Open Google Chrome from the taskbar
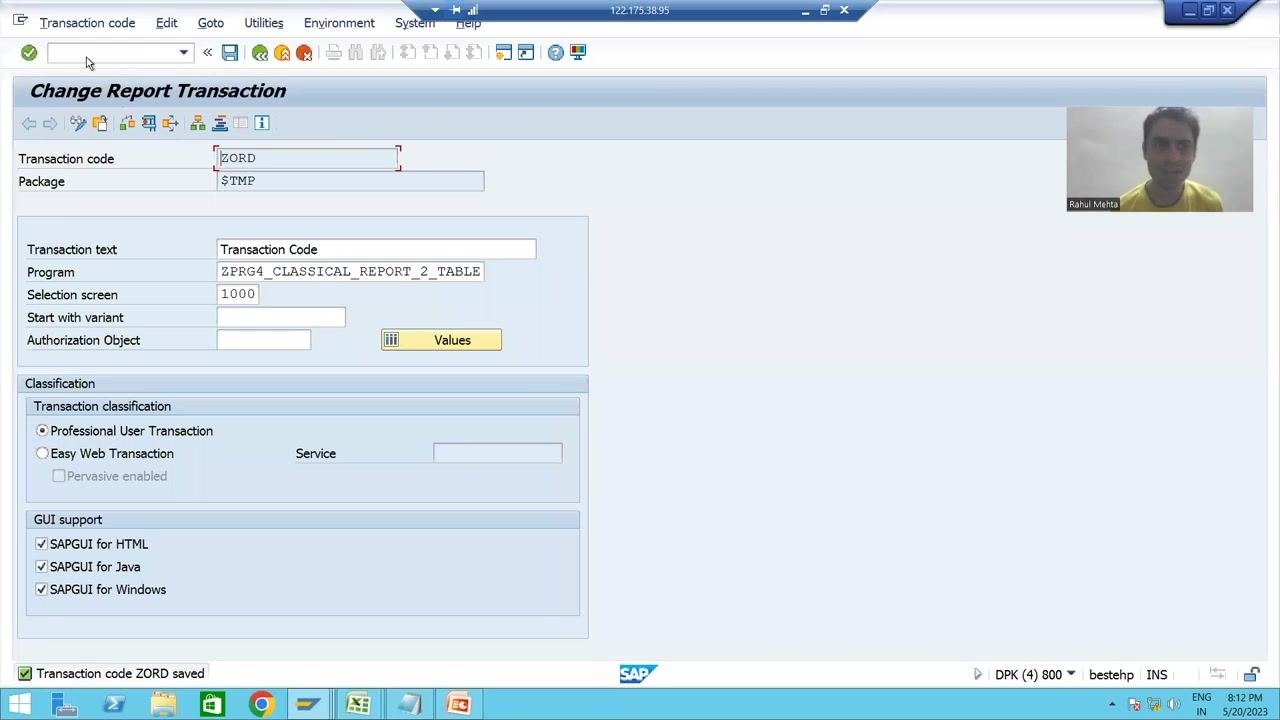Viewport: 1280px width, 720px height. [x=261, y=705]
